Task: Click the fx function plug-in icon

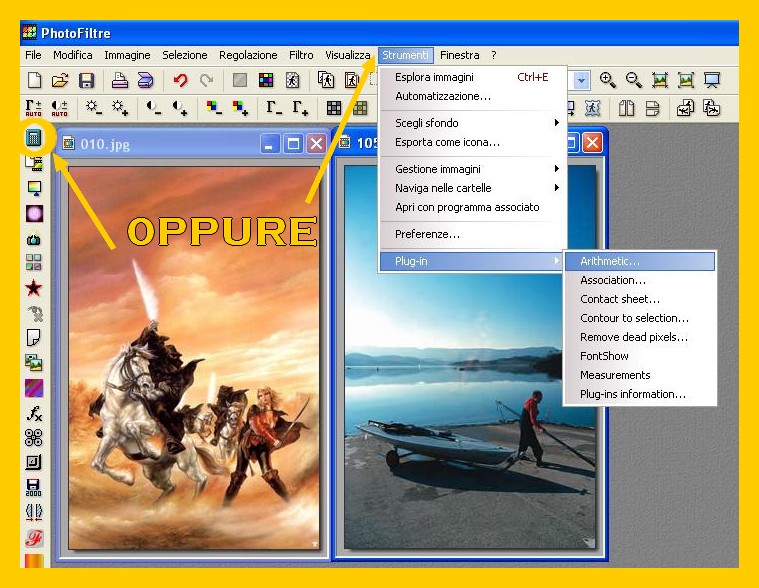Action: (34, 413)
